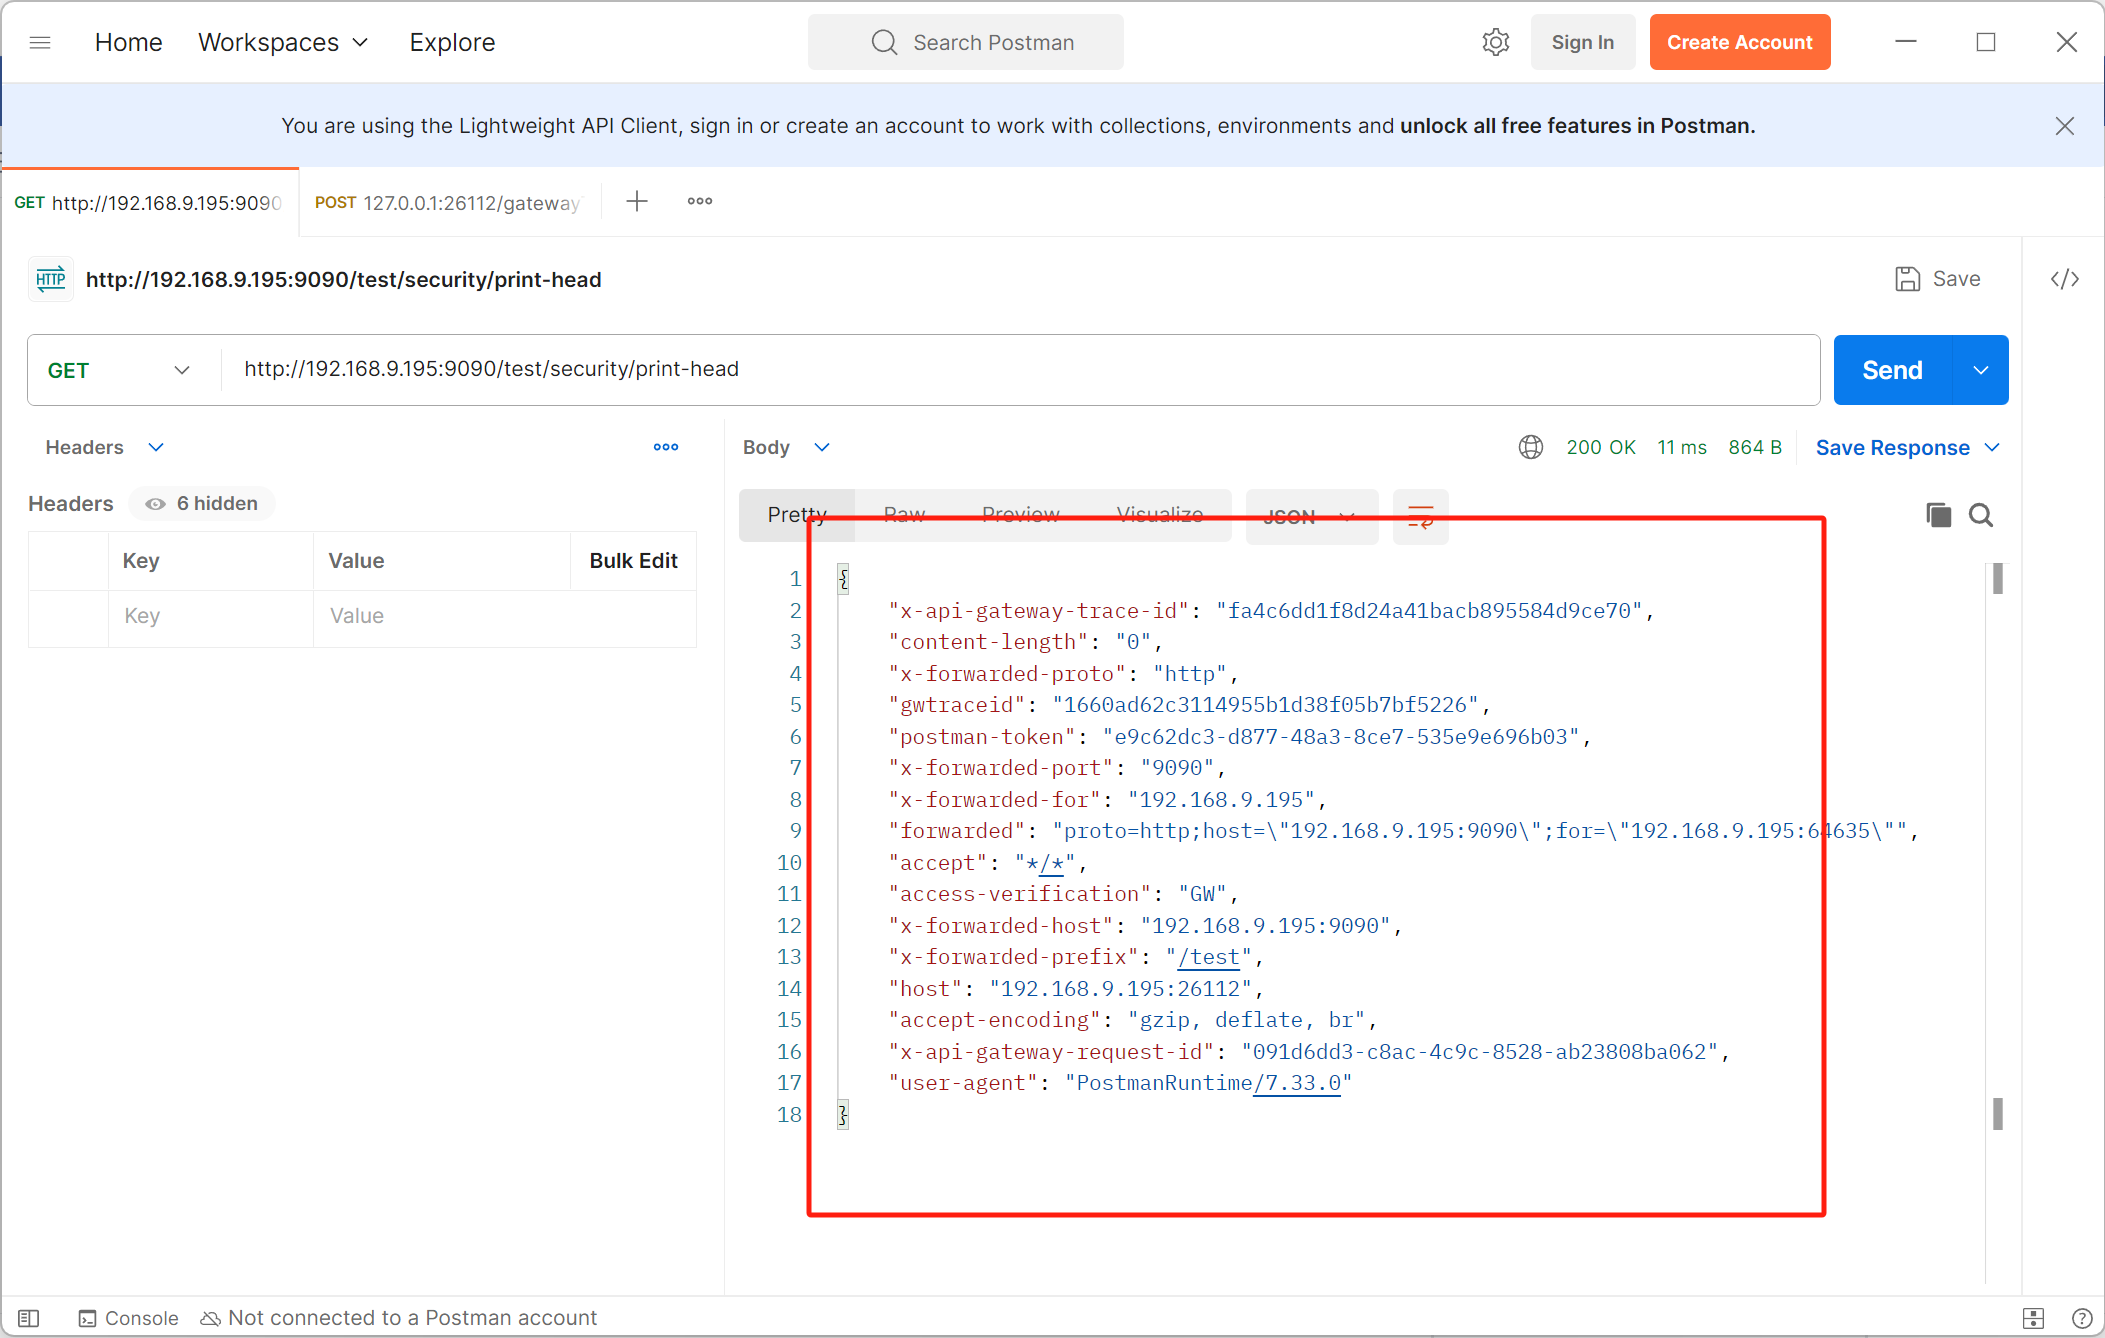Image resolution: width=2105 pixels, height=1338 pixels.
Task: Click the code snippet icon
Action: point(2064,279)
